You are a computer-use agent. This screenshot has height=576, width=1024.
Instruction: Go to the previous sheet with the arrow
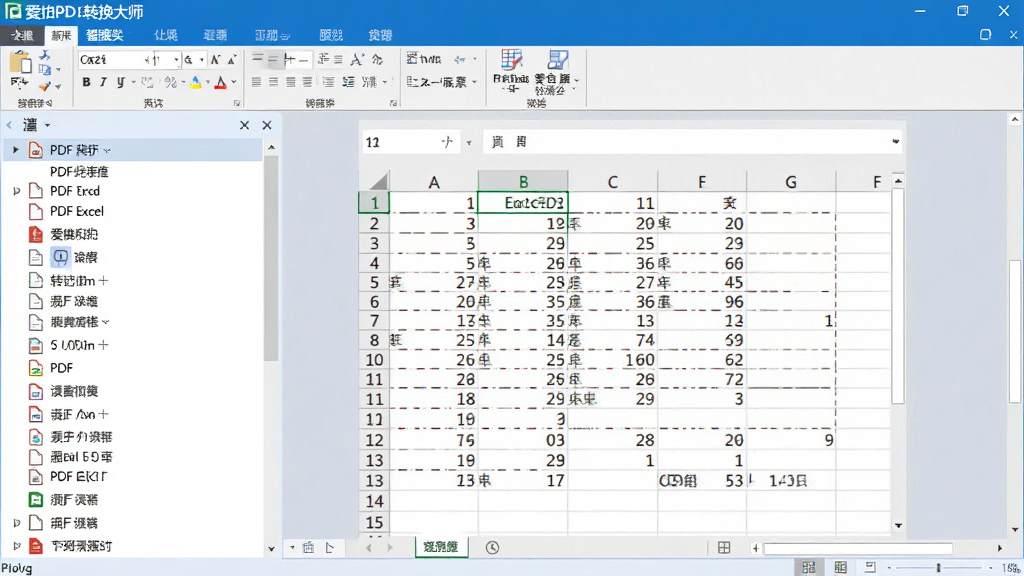point(369,548)
